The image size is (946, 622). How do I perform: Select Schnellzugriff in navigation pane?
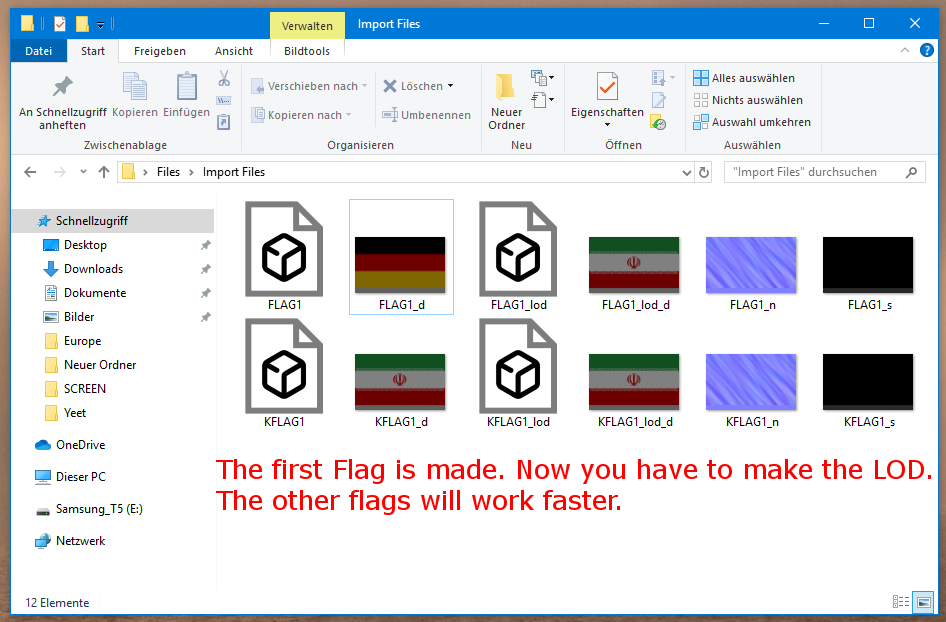tap(113, 221)
